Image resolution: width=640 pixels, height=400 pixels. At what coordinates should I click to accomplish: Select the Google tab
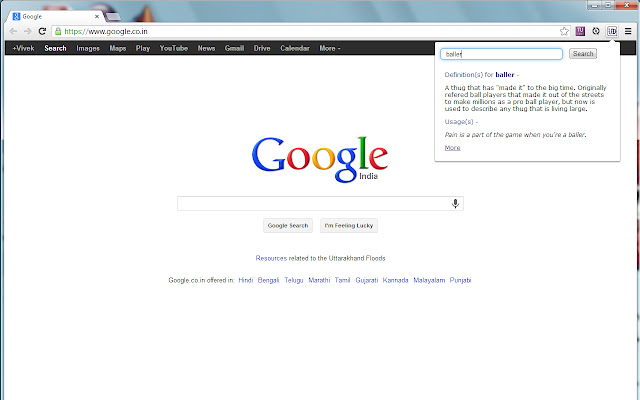55,17
